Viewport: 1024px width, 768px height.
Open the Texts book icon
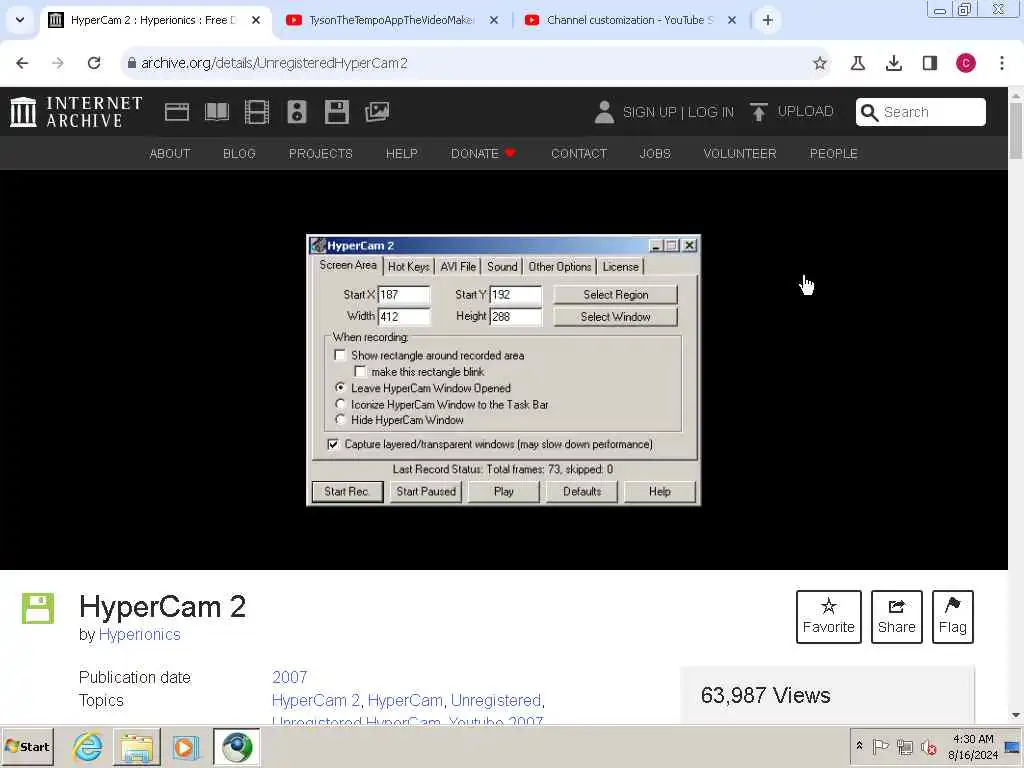point(217,112)
